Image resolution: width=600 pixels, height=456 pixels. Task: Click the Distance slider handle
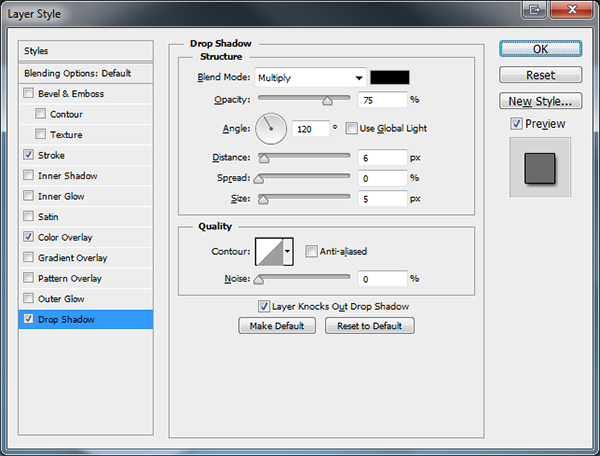coord(264,158)
